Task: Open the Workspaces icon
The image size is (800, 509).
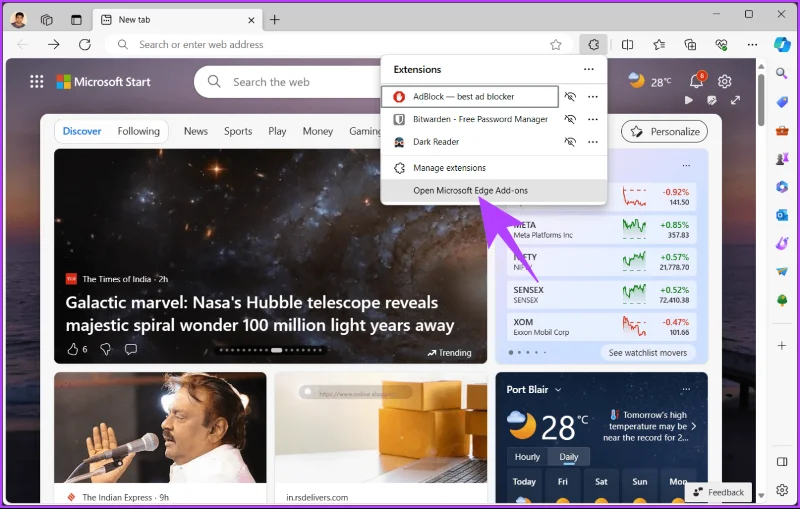Action: [46, 20]
